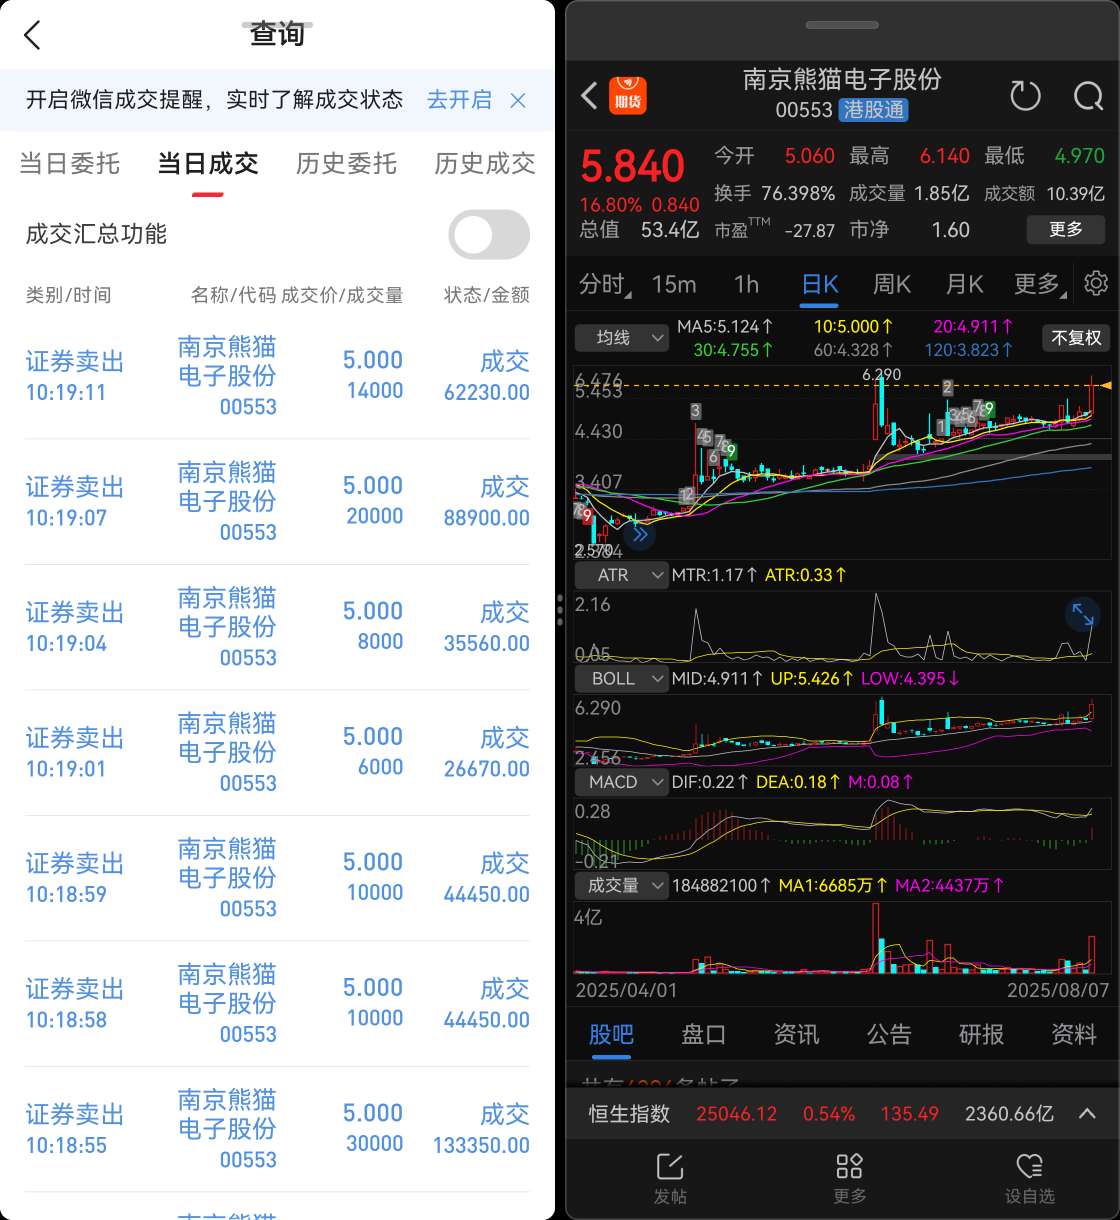Open the 历史委托 tab
The width and height of the screenshot is (1120, 1220).
346,163
